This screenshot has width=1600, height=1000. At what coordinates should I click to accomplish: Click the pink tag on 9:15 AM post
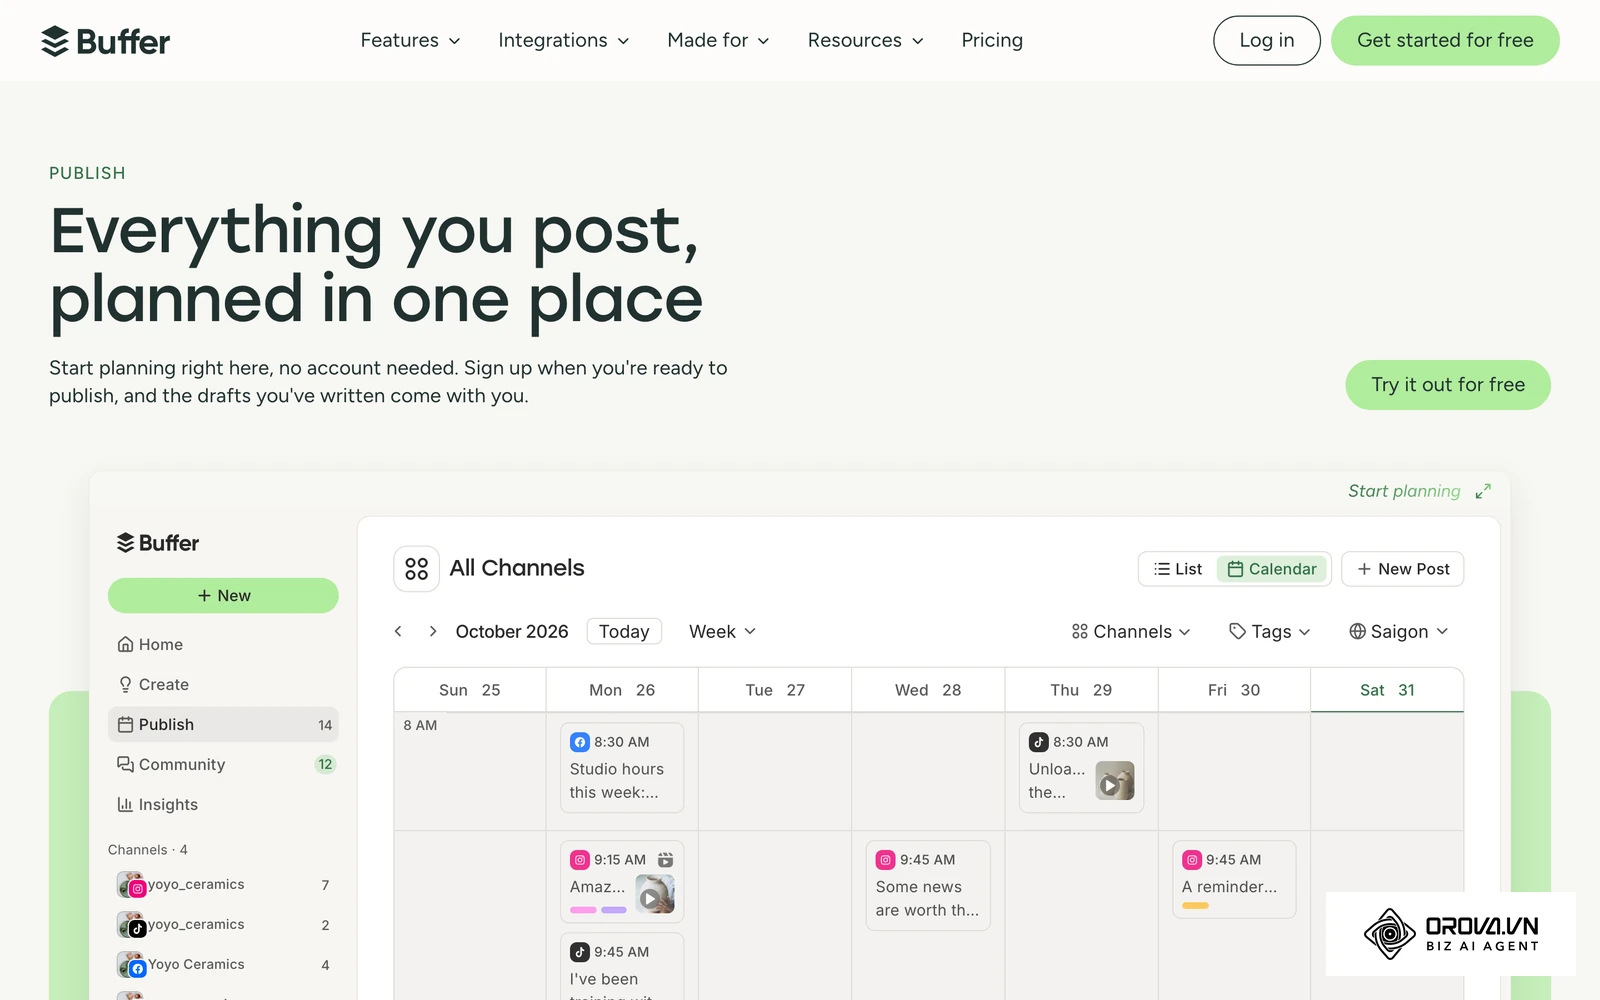(x=583, y=910)
